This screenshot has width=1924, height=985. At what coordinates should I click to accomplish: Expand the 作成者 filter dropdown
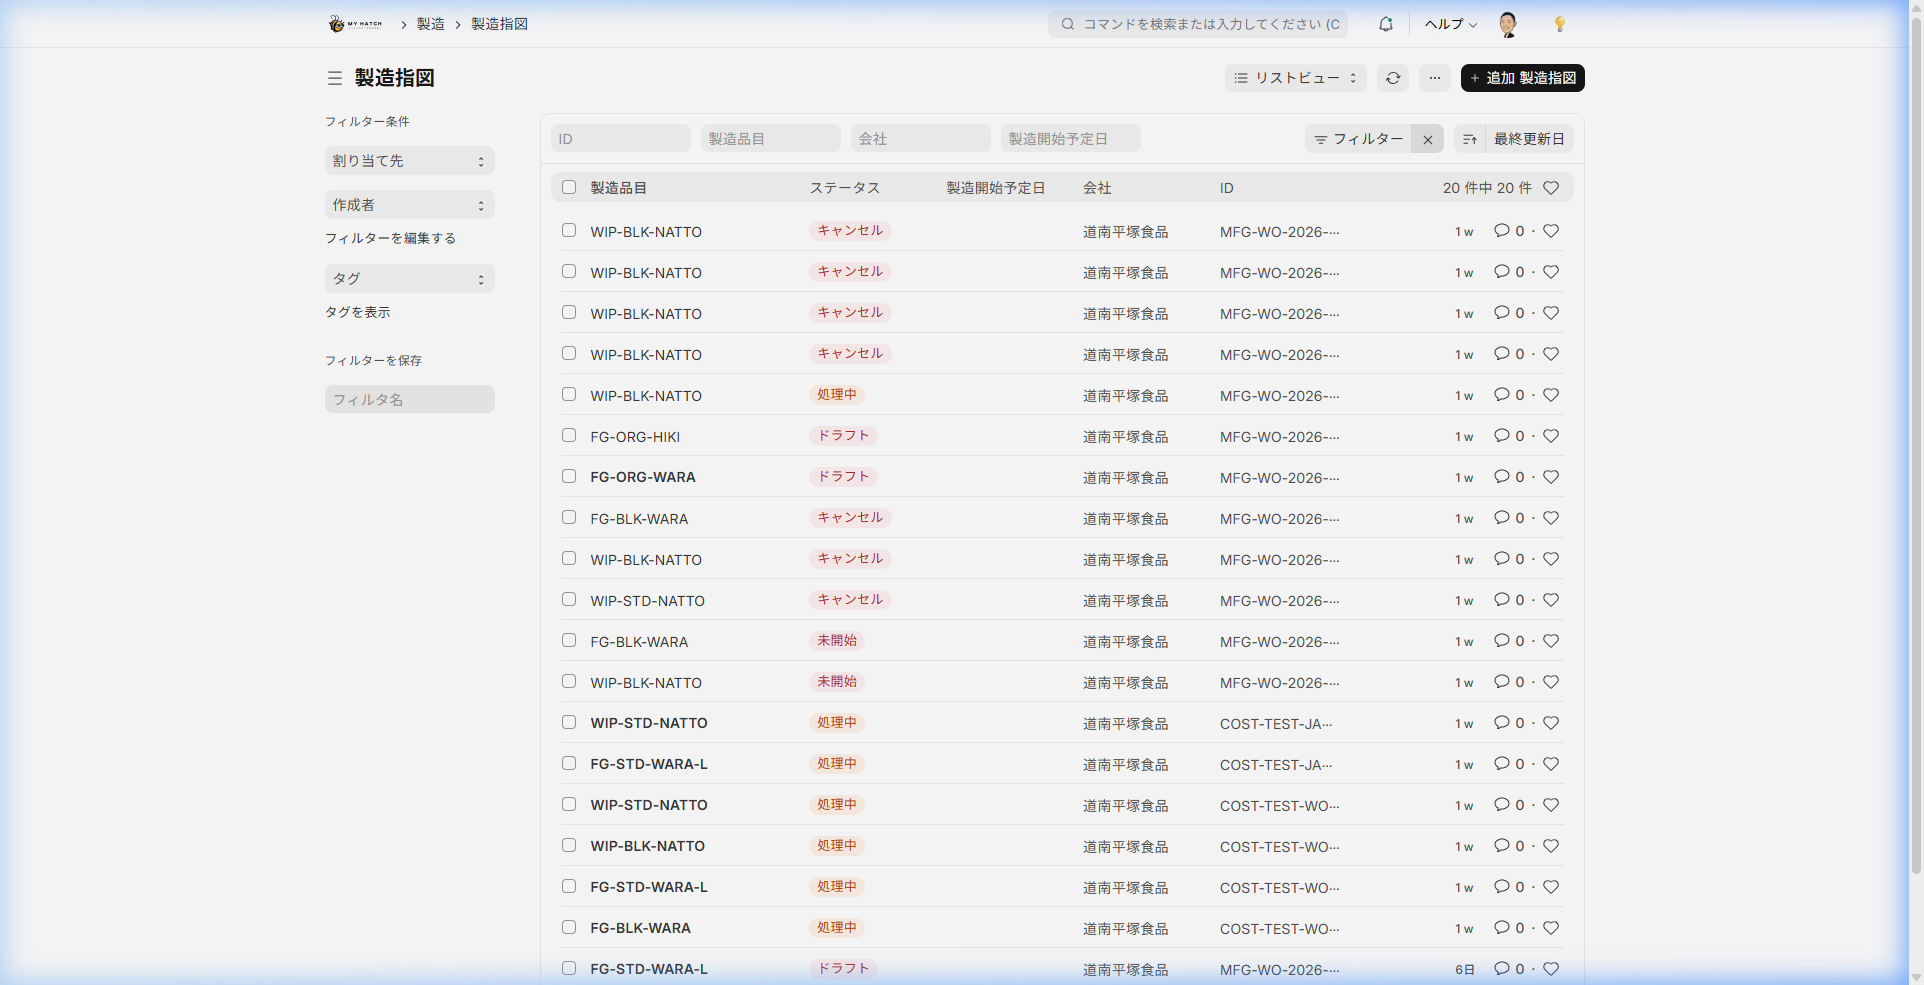pos(409,205)
